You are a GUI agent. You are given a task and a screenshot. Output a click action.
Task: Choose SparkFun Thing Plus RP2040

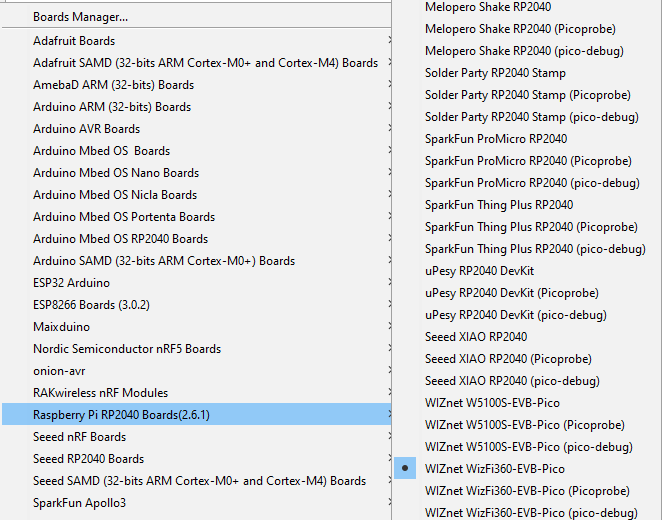(527, 205)
